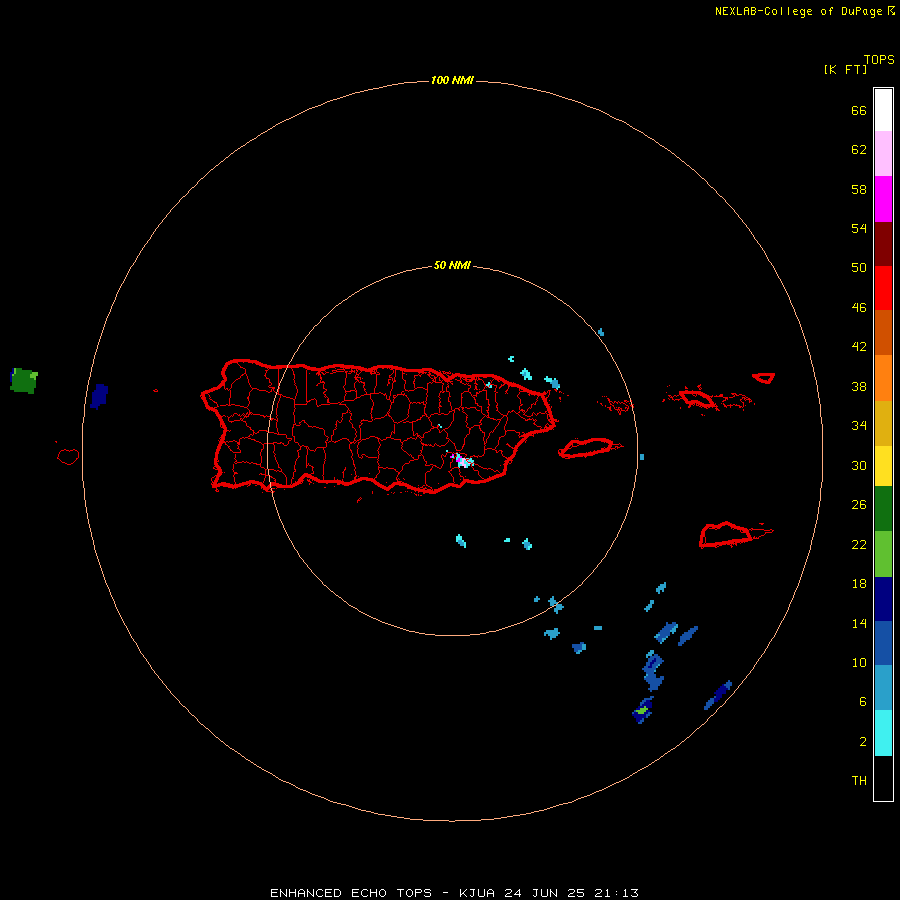Image resolution: width=900 pixels, height=900 pixels.
Task: Click the "46" legend value
Action: (x=859, y=307)
